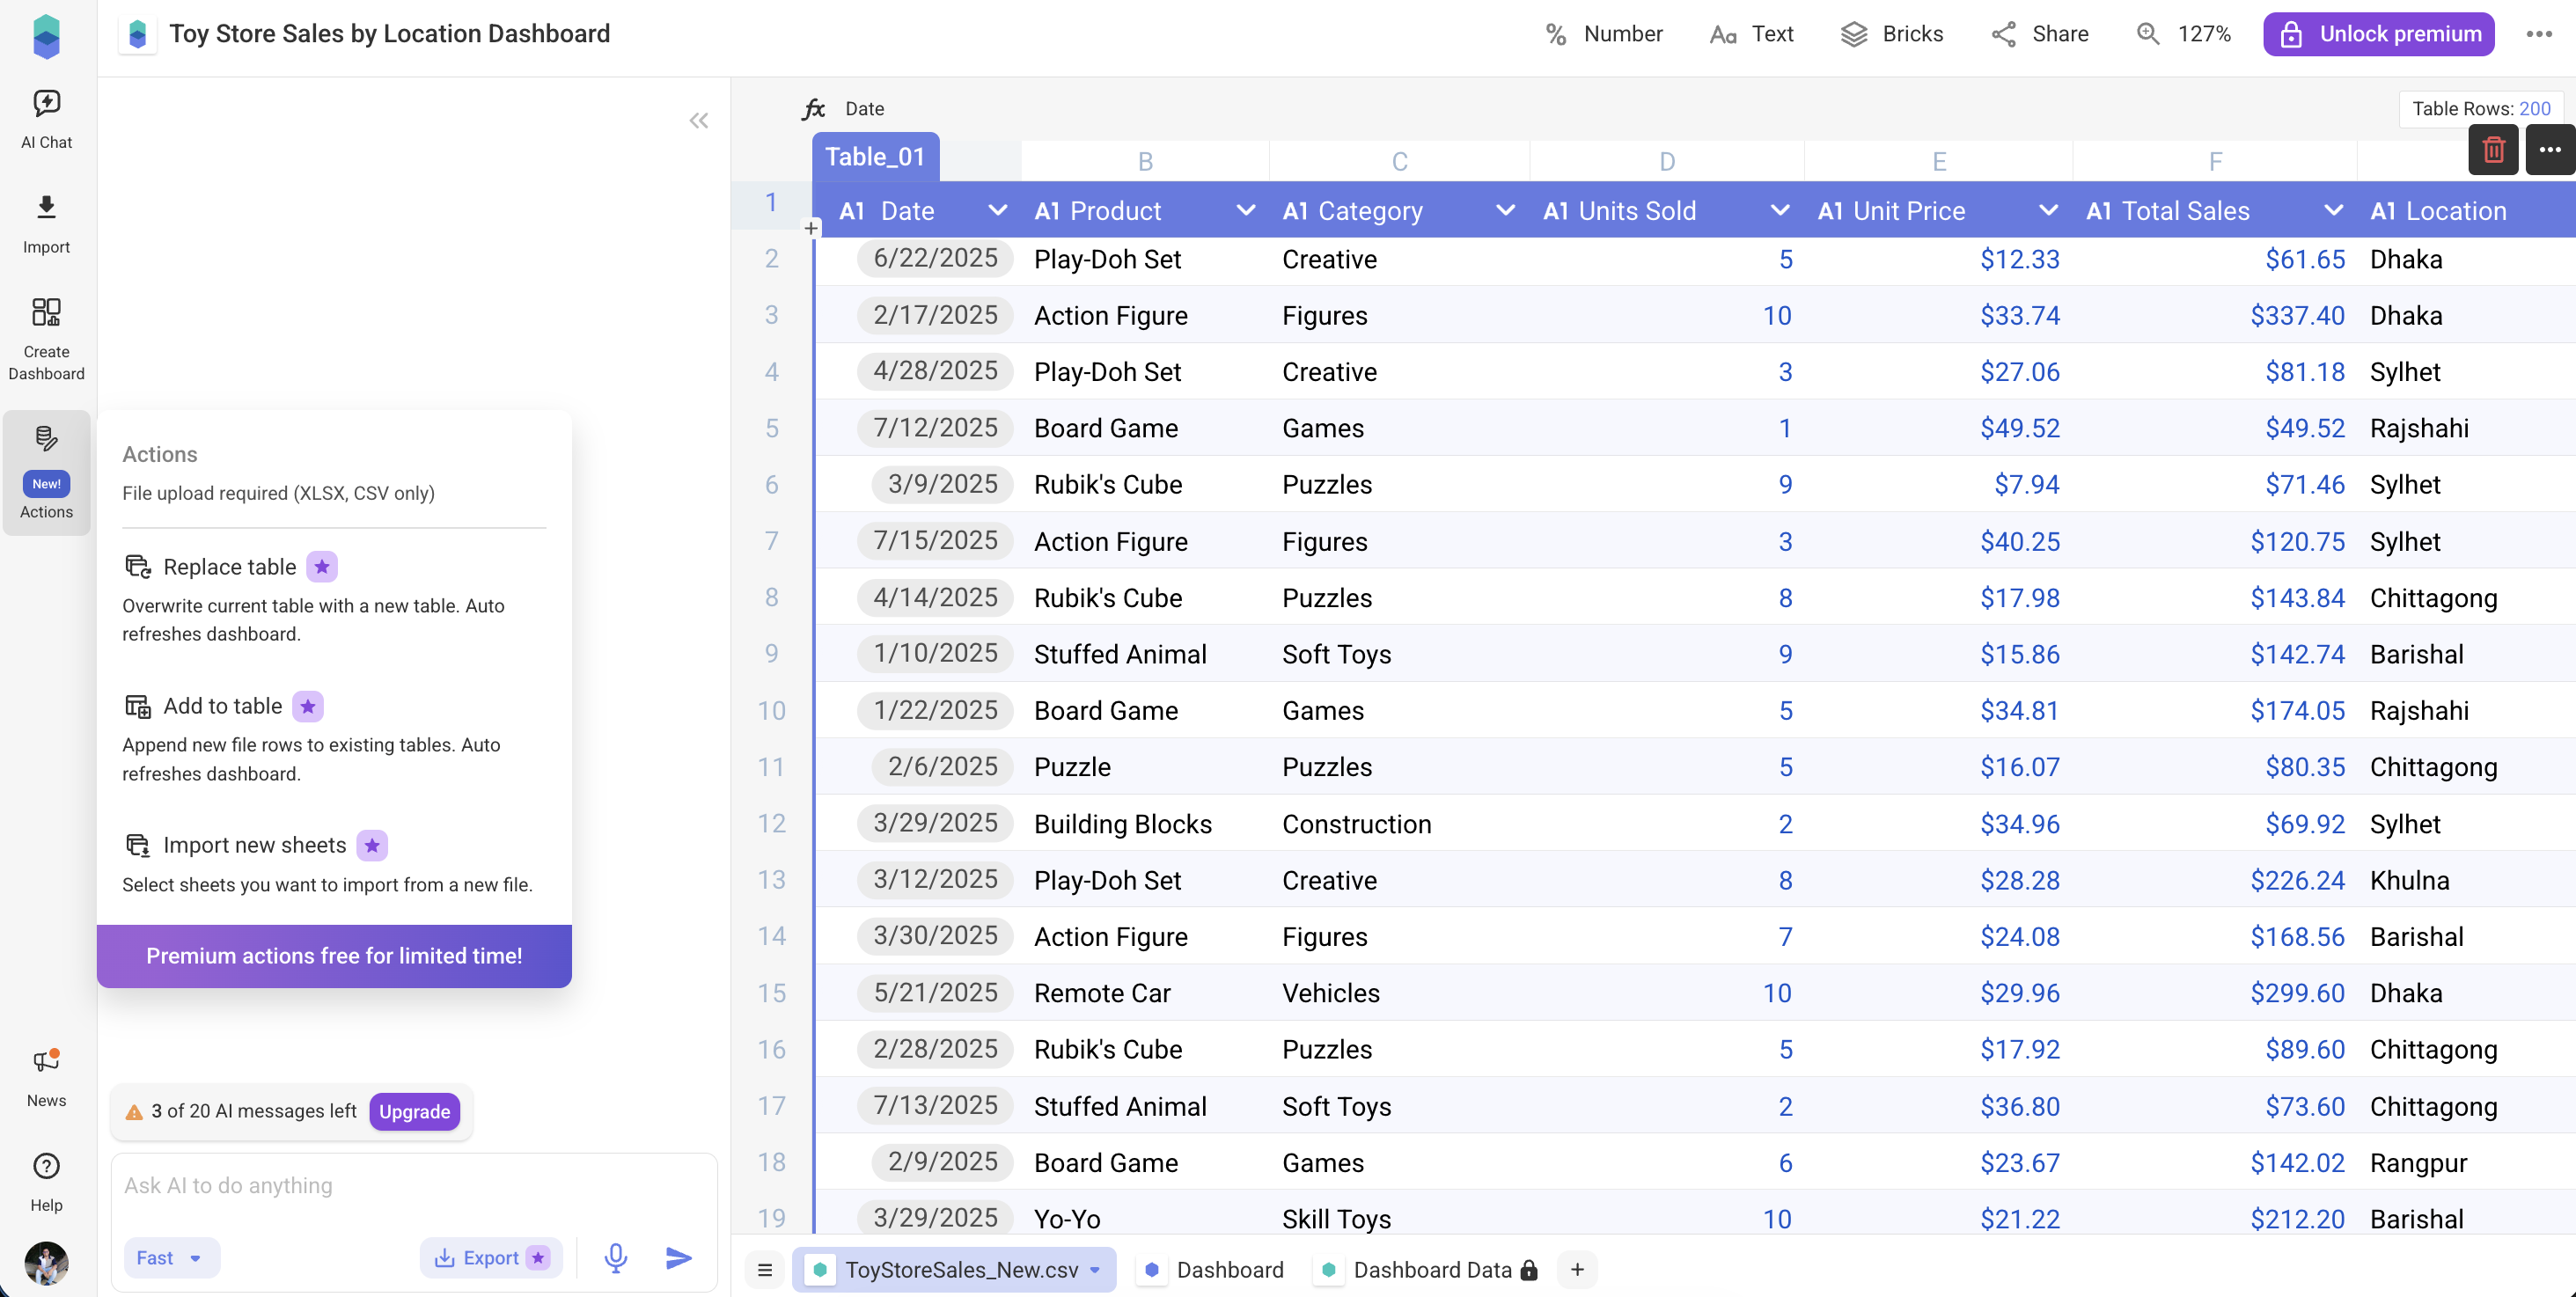Click the Upgrade button for AI messages
The height and width of the screenshot is (1297, 2576).
click(414, 1111)
